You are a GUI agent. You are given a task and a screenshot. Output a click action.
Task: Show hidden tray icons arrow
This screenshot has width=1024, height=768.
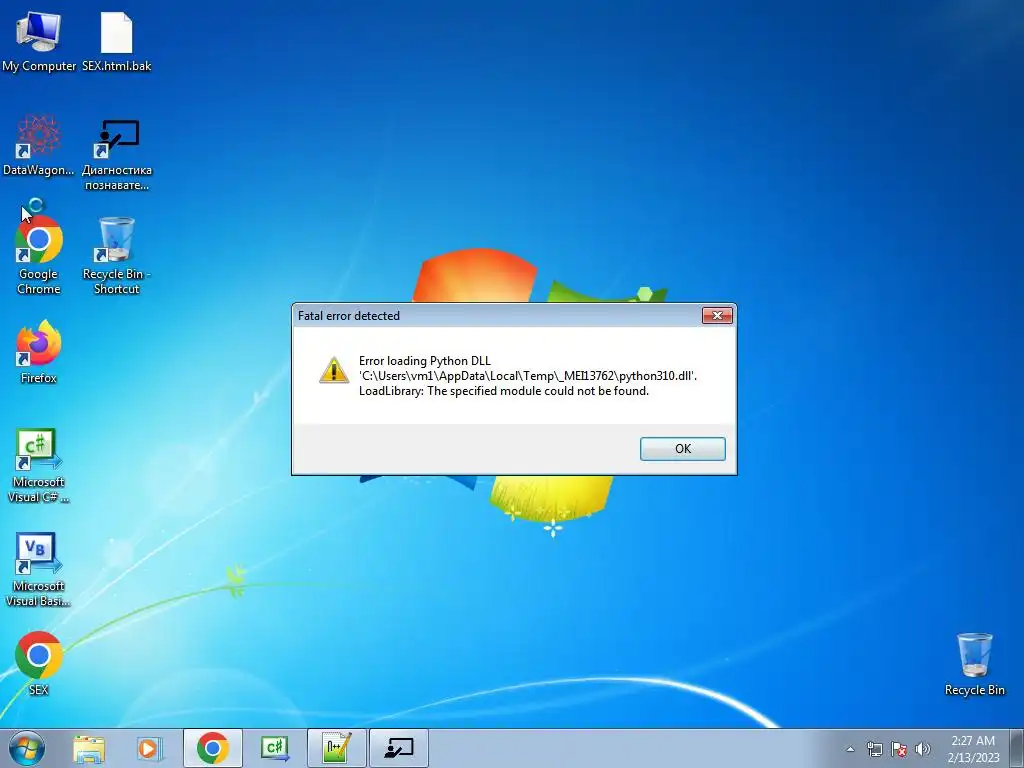tap(850, 749)
